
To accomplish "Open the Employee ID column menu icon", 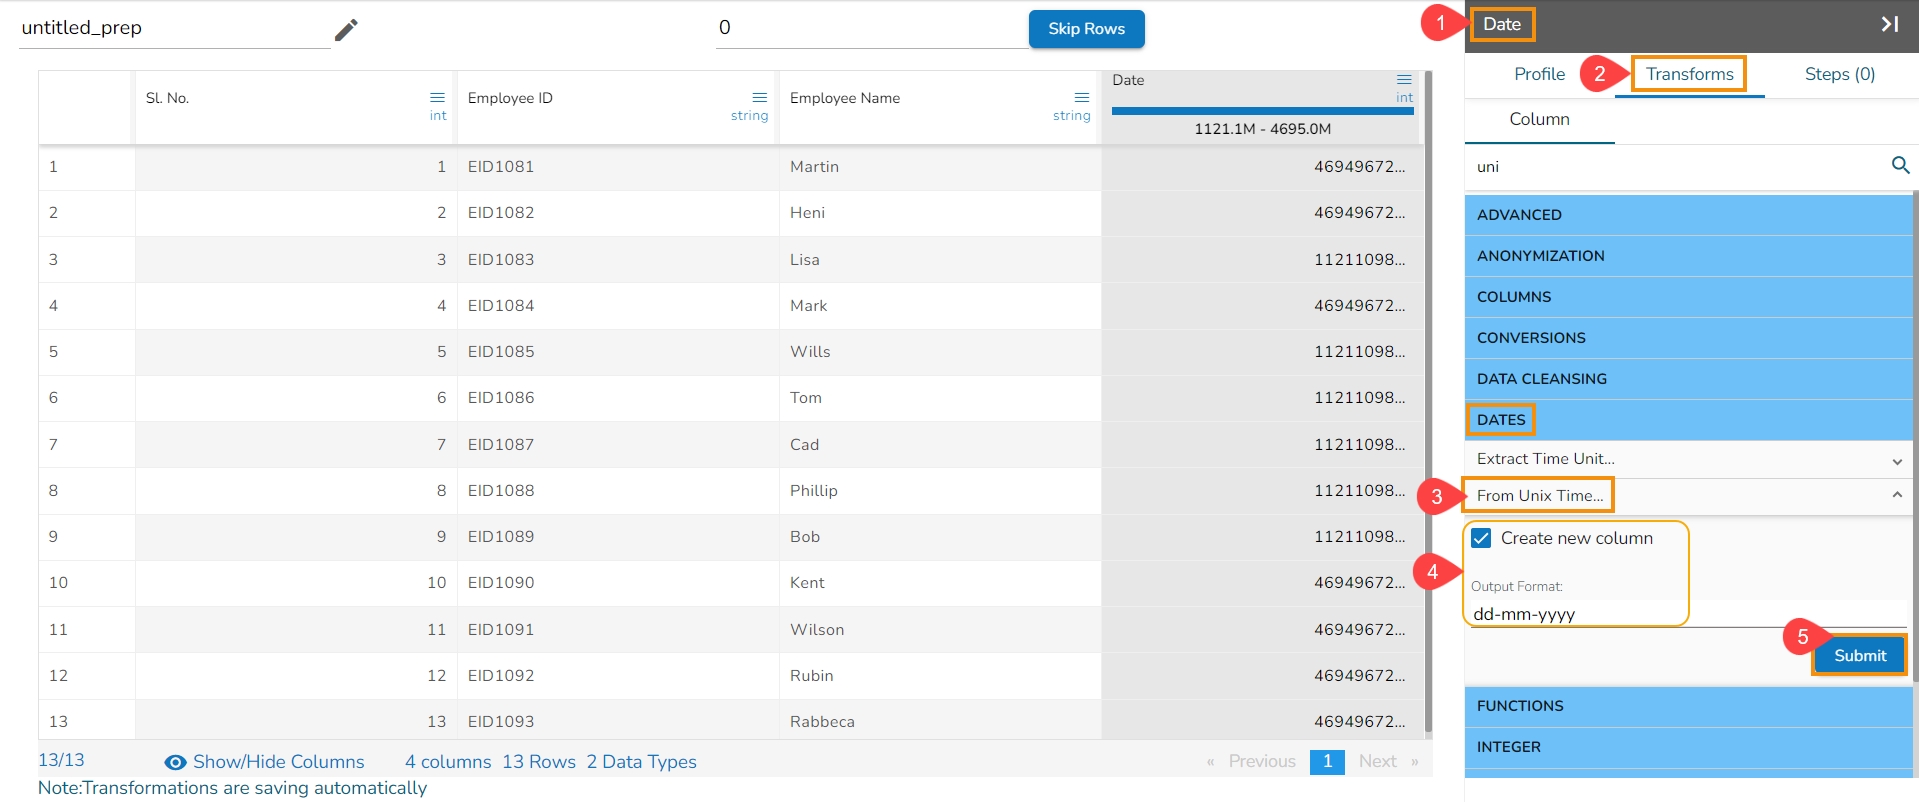I will tap(759, 97).
